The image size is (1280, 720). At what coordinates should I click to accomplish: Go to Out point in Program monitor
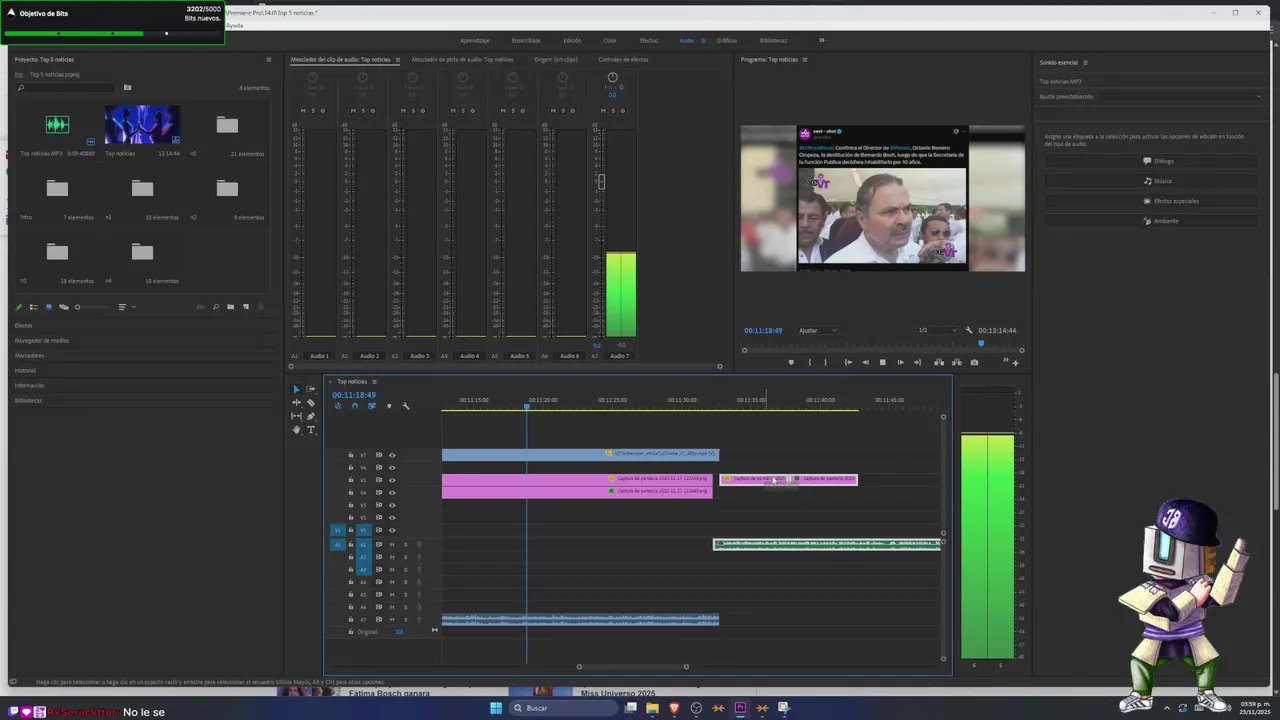point(917,362)
